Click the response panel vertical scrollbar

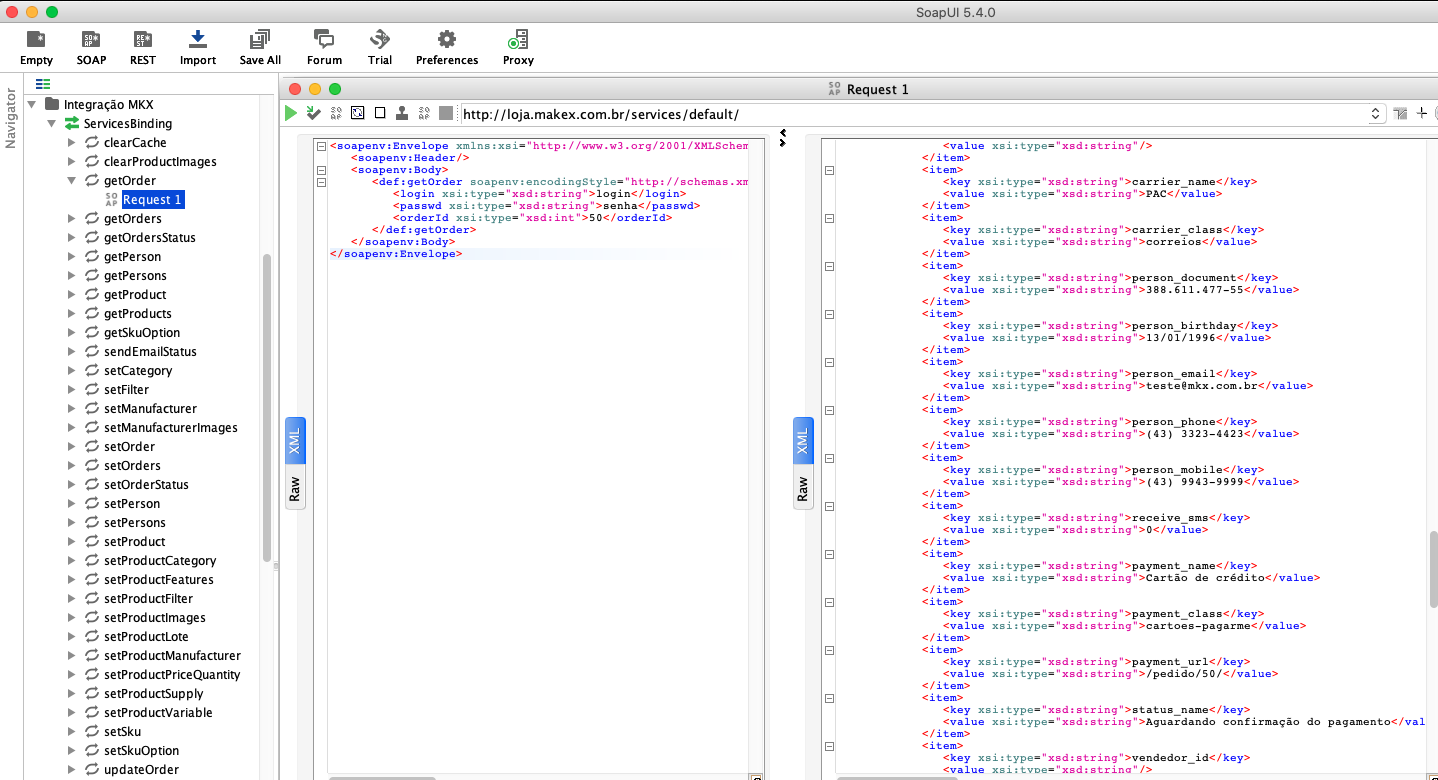tap(1432, 567)
